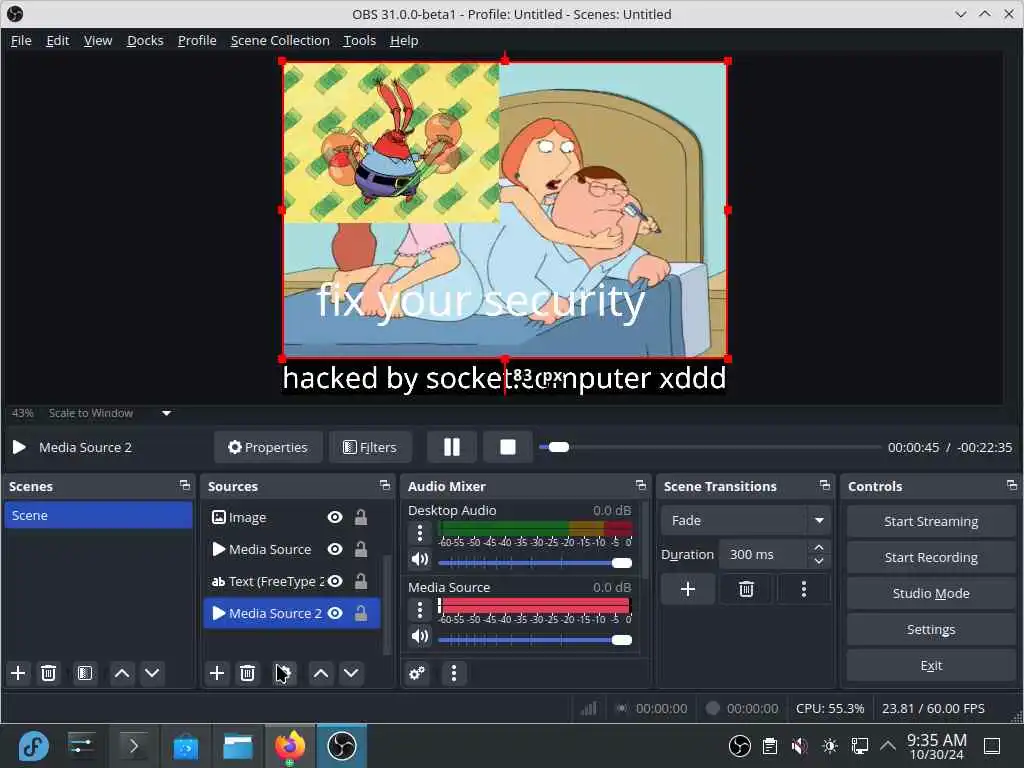
Task: Open the Fade transition dropdown
Action: 746,520
